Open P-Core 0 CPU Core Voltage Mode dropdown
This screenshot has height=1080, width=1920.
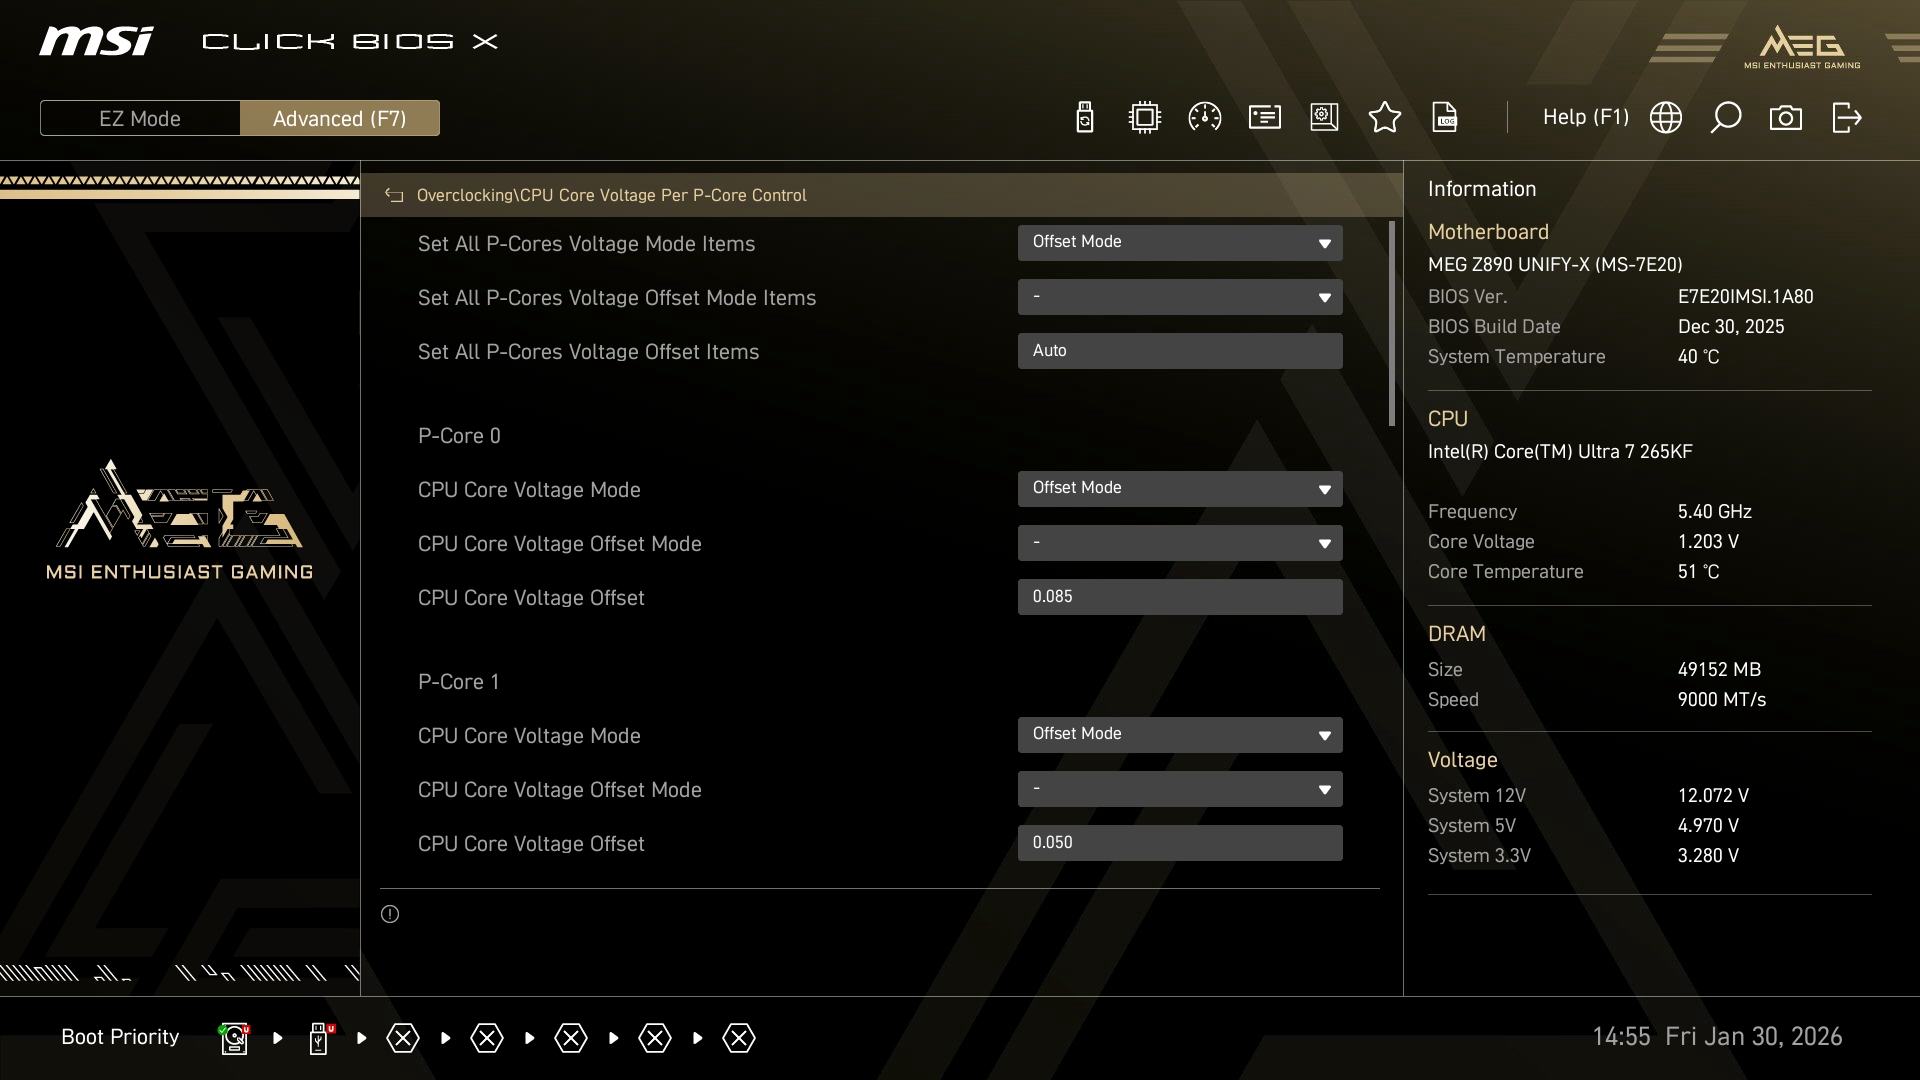(x=1179, y=489)
